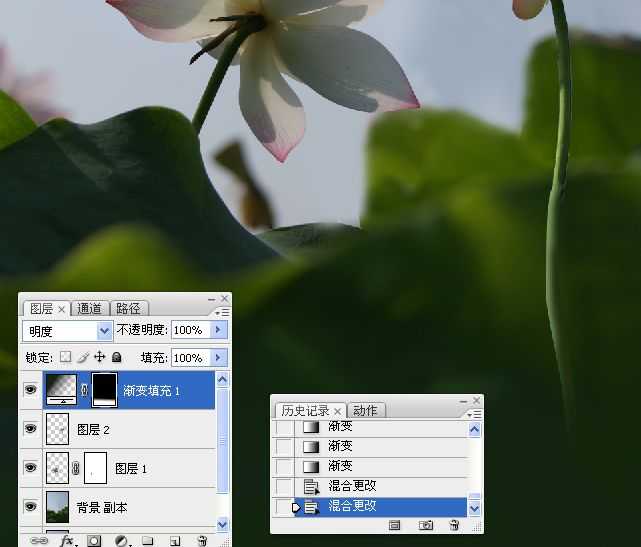This screenshot has width=641, height=547.
Task: Switch to the 通道 tab
Action: point(90,309)
